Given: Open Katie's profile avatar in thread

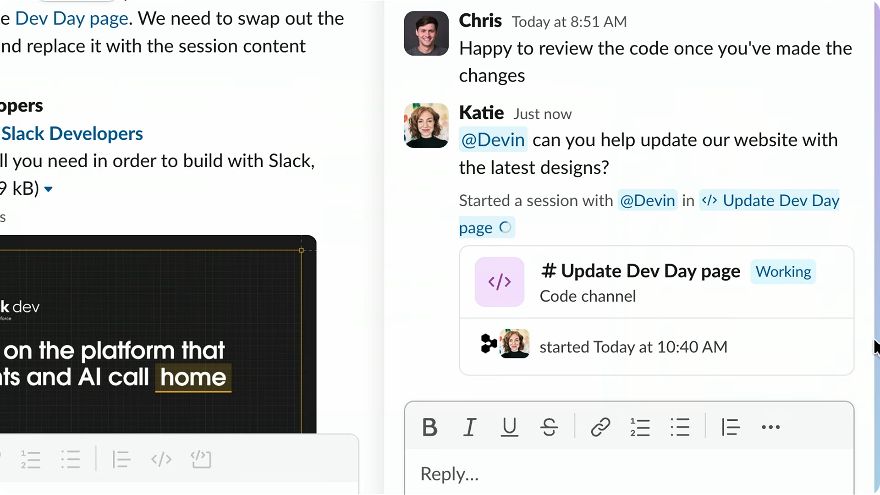Looking at the screenshot, I should [426, 126].
